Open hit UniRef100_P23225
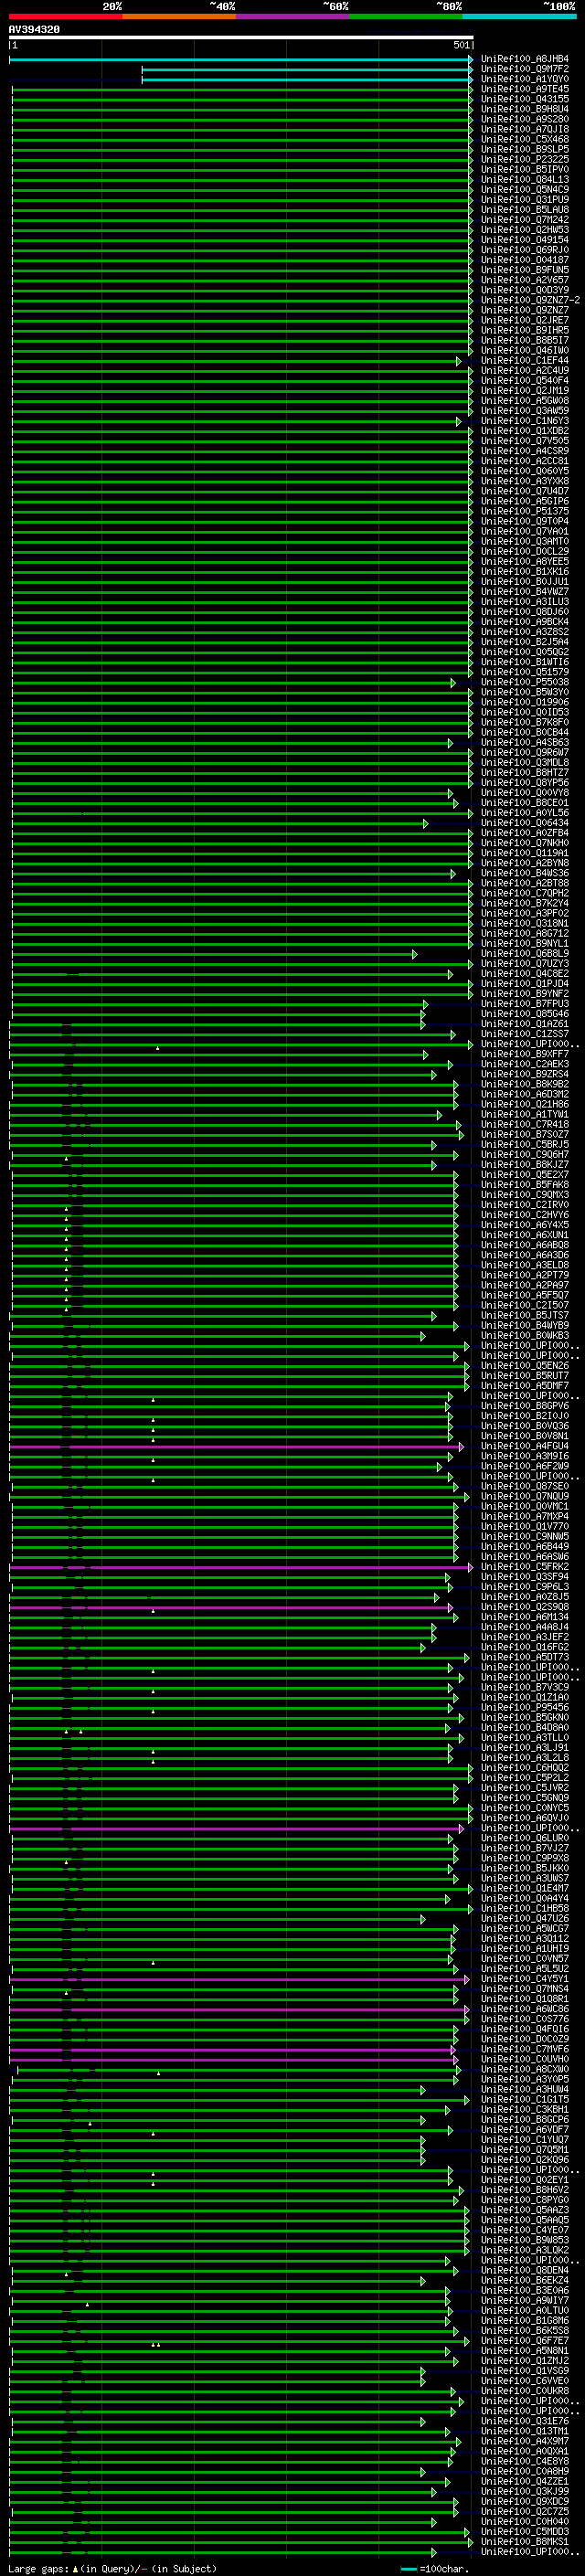Screen dimensions: 585x2576 (x=524, y=160)
